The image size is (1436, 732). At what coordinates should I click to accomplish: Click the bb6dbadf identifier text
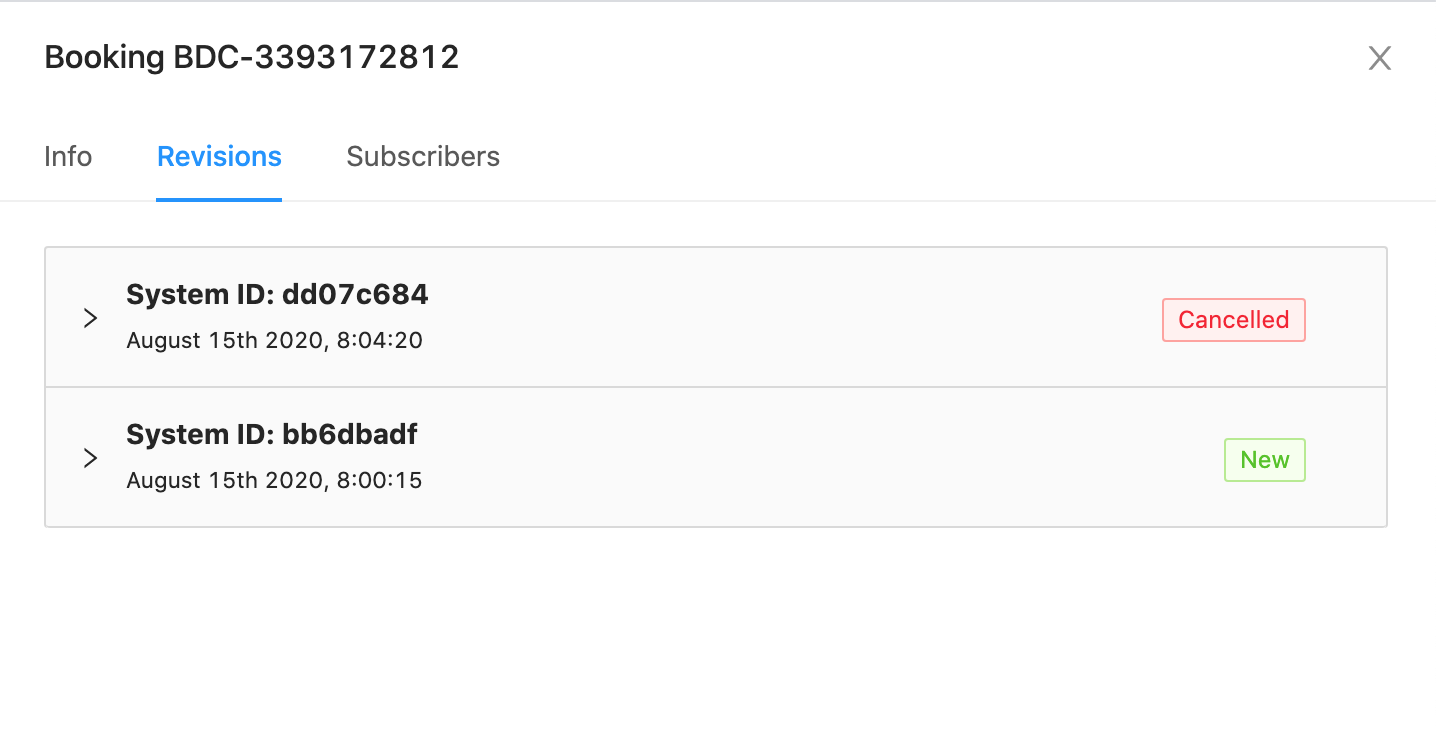click(x=350, y=435)
